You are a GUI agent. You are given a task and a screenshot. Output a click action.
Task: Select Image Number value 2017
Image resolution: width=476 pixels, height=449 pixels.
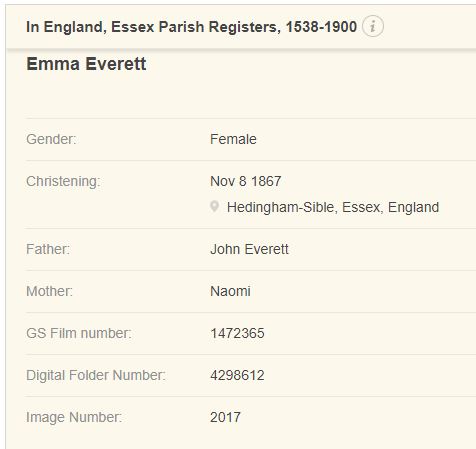pyautogui.click(x=225, y=417)
